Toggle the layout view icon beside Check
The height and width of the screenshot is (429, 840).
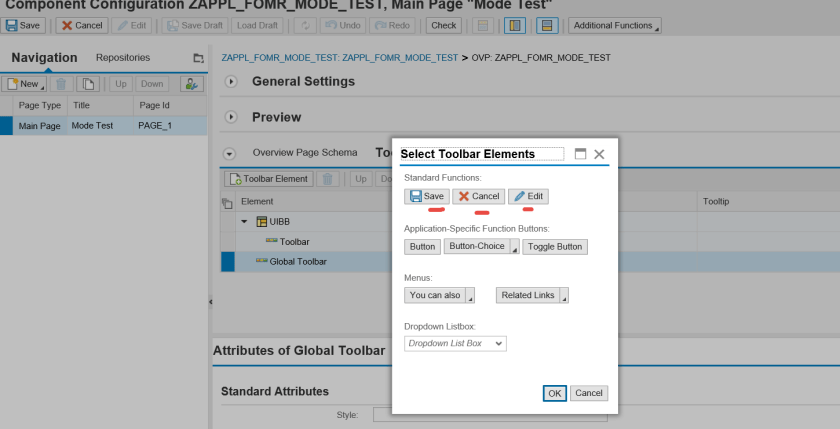481,25
